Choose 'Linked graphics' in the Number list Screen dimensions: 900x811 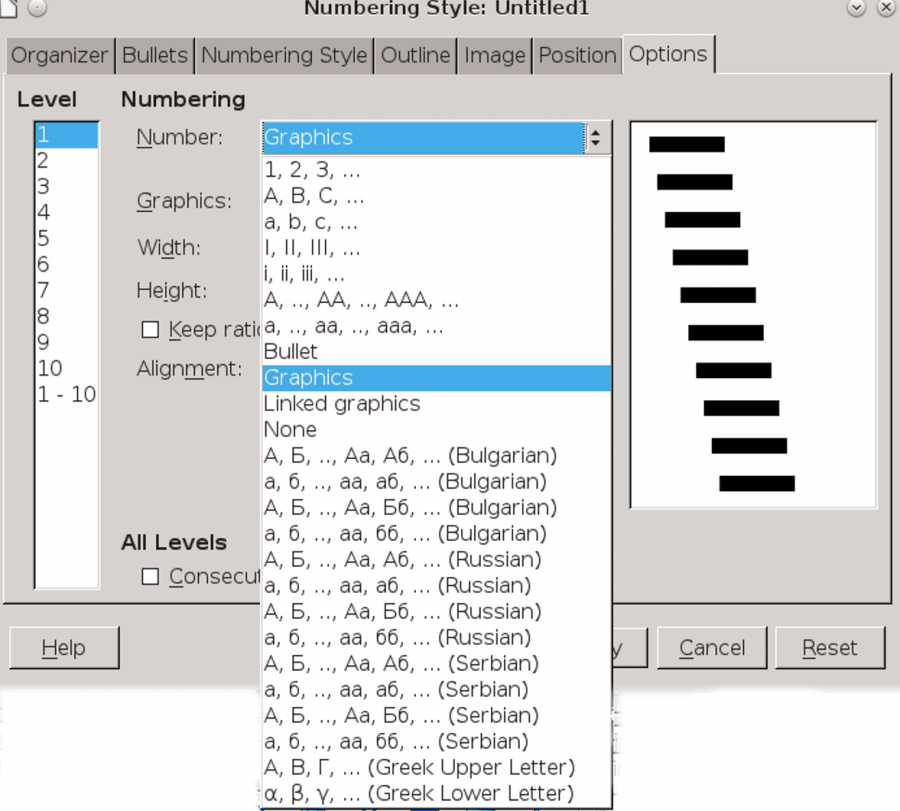tap(341, 403)
